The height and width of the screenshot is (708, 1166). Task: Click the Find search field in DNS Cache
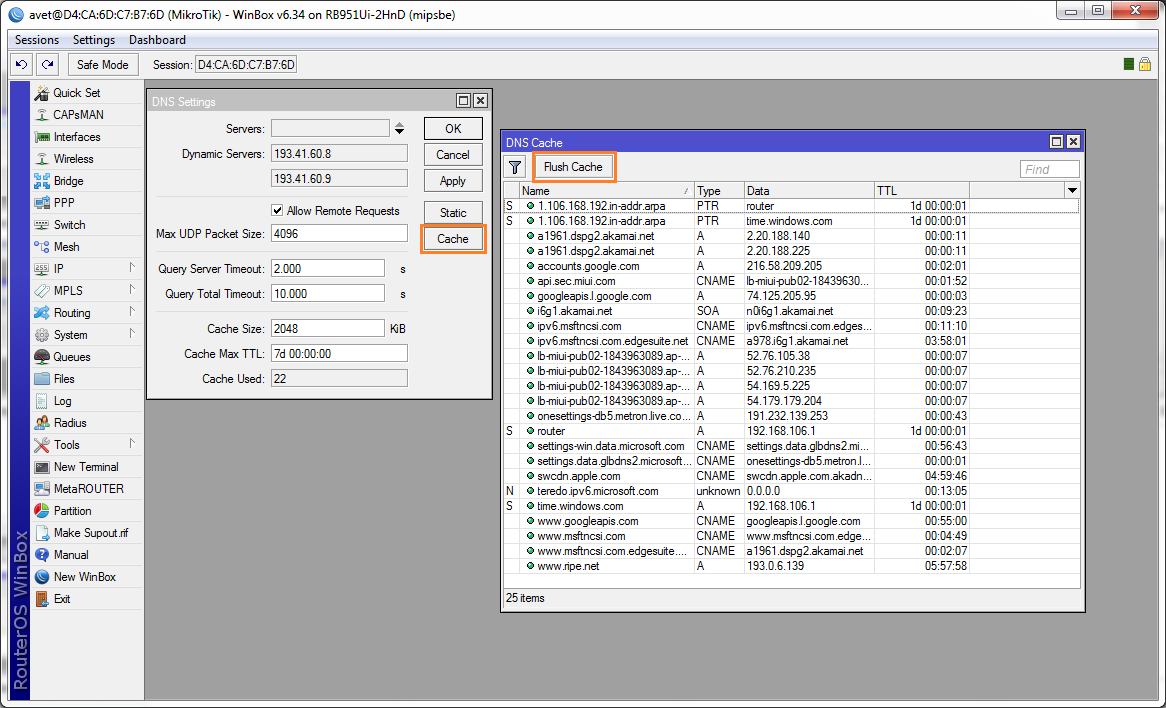point(1049,169)
